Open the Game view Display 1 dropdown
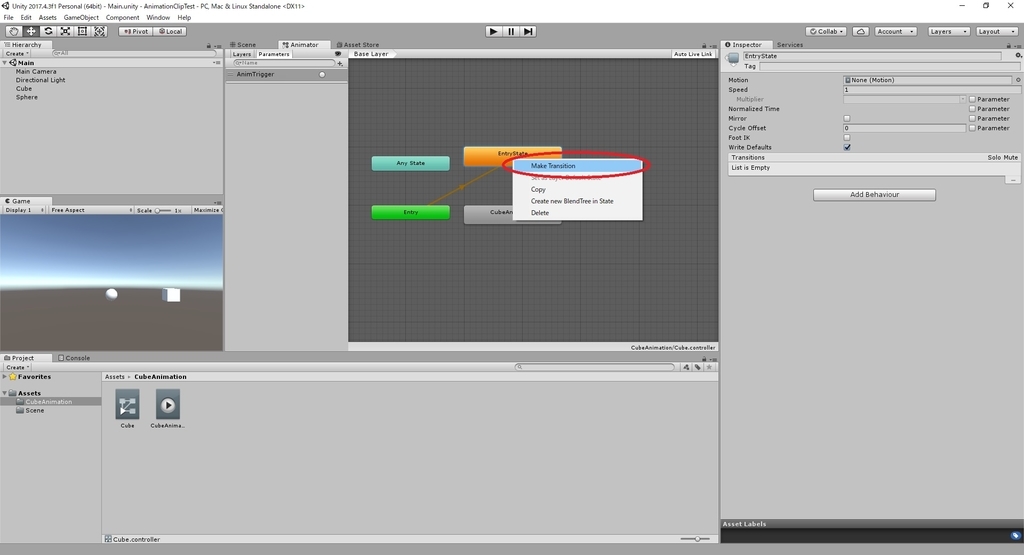Screen dimensions: 1024x555 click(x=24, y=210)
